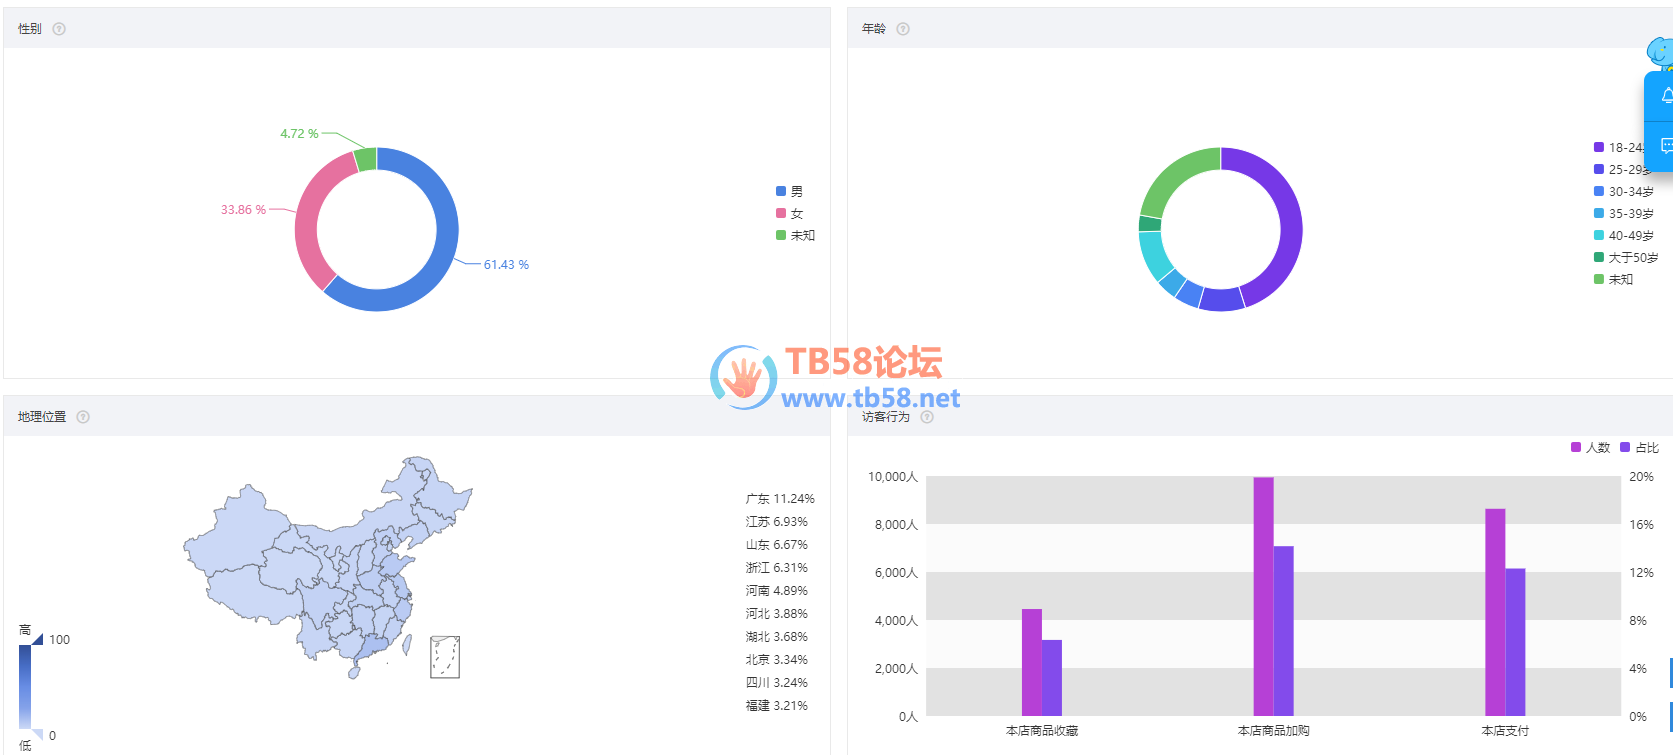Viewport: 1673px width, 755px height.
Task: Click the 北京 3.34% region entry
Action: (x=776, y=659)
